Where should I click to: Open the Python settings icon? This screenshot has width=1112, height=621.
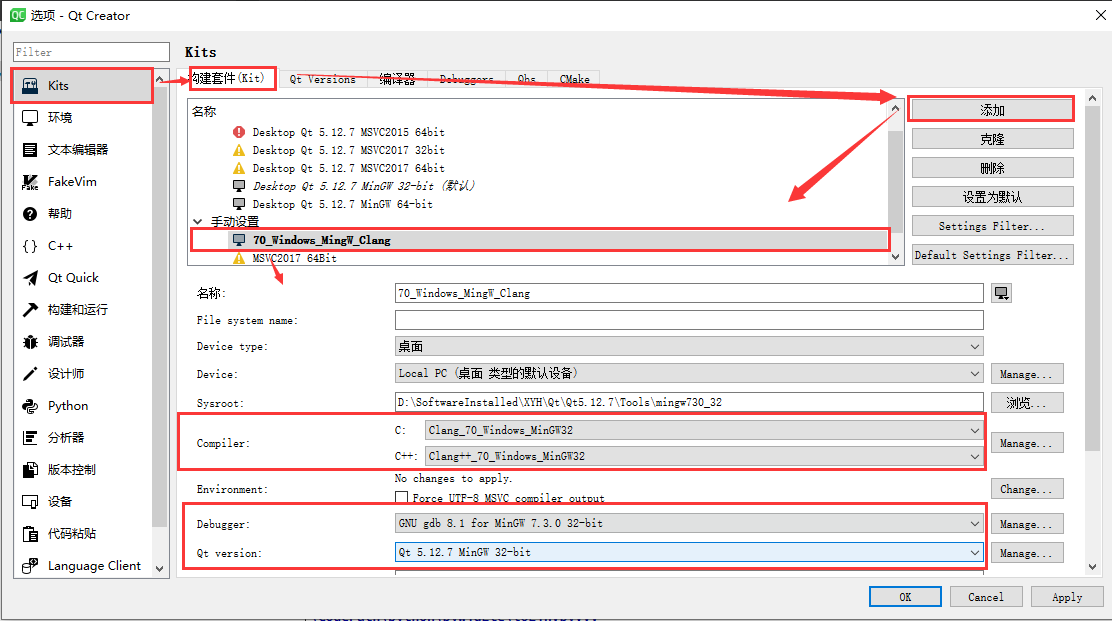30,405
